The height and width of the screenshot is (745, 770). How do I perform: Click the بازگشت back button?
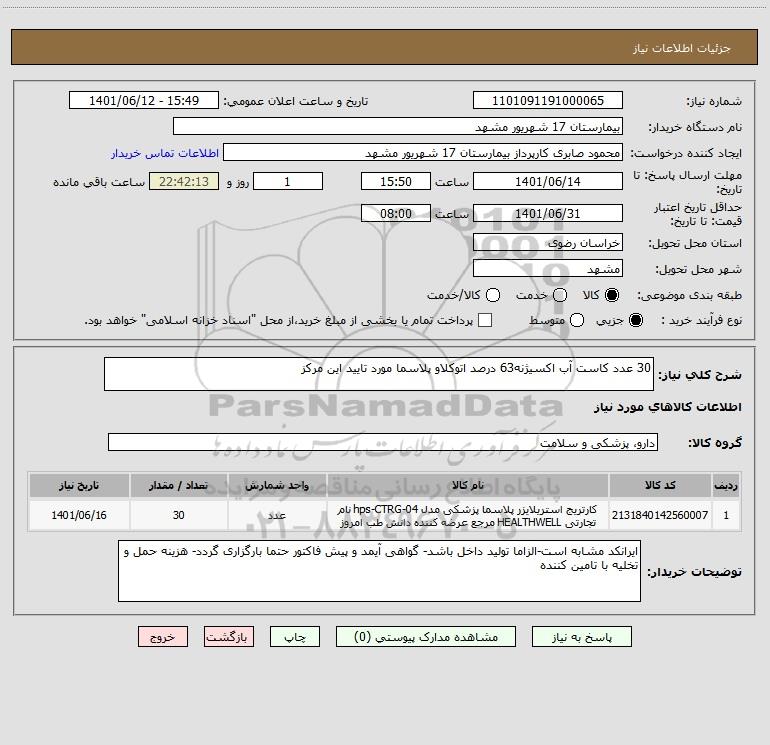coord(229,637)
